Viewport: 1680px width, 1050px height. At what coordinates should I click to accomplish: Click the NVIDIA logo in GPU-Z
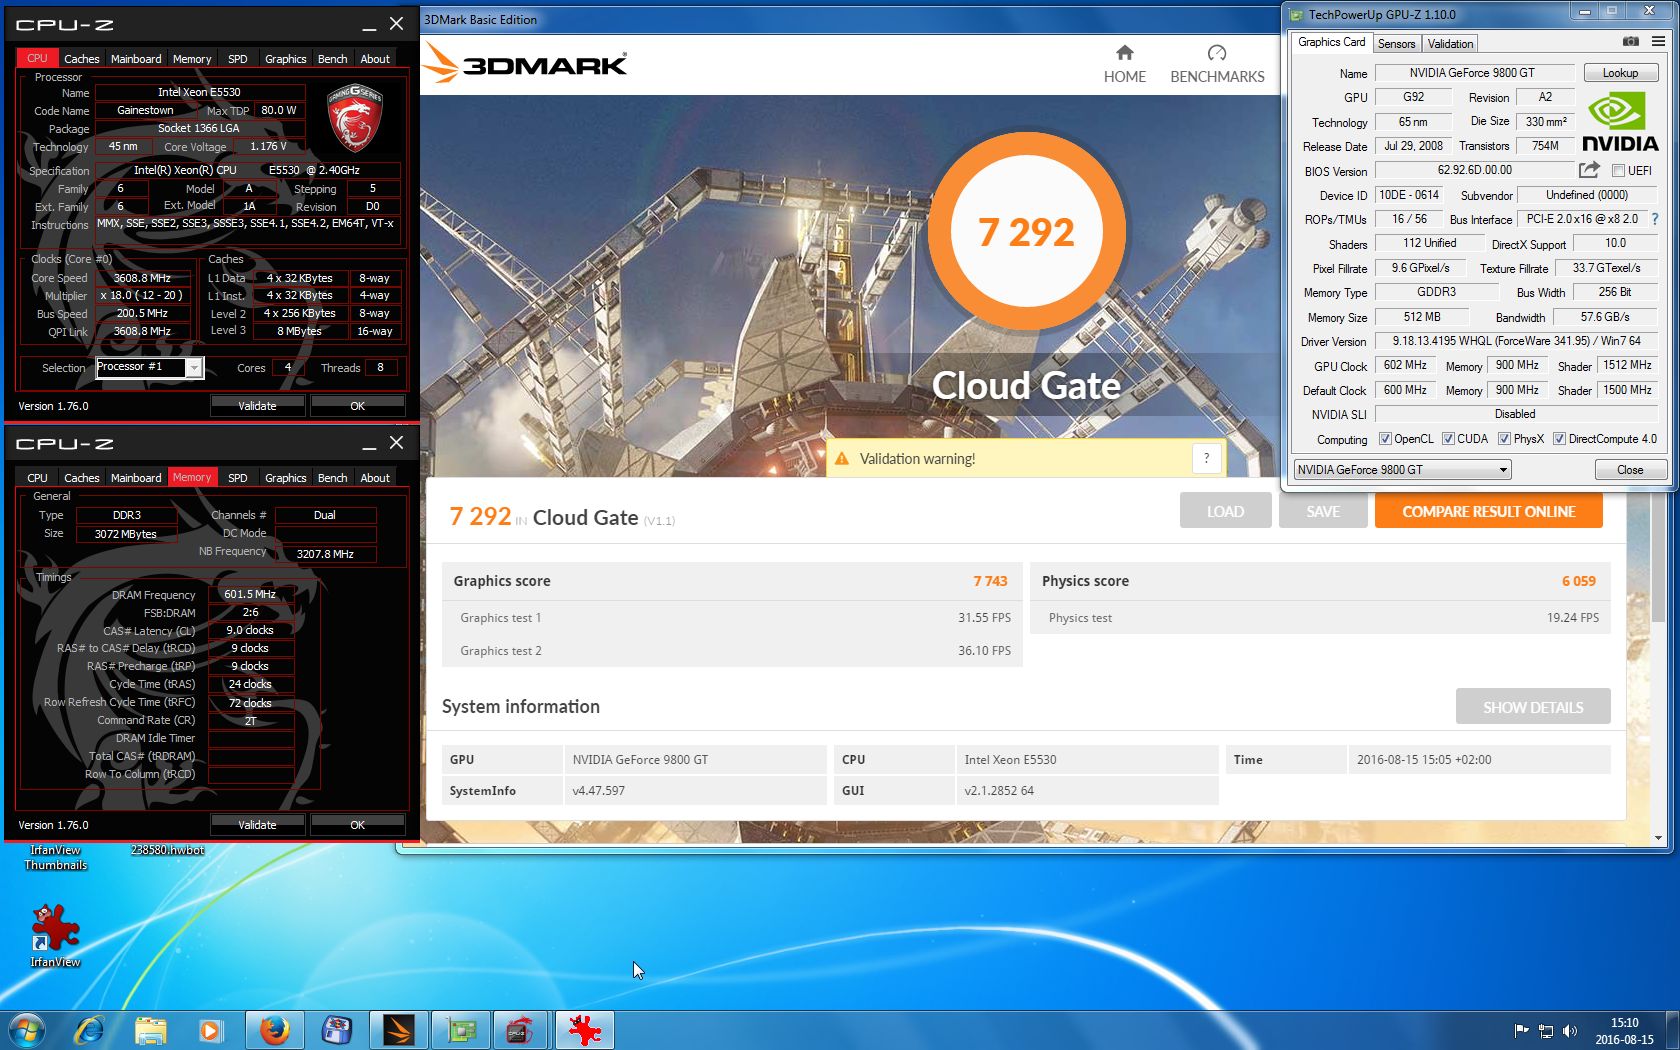point(1620,122)
